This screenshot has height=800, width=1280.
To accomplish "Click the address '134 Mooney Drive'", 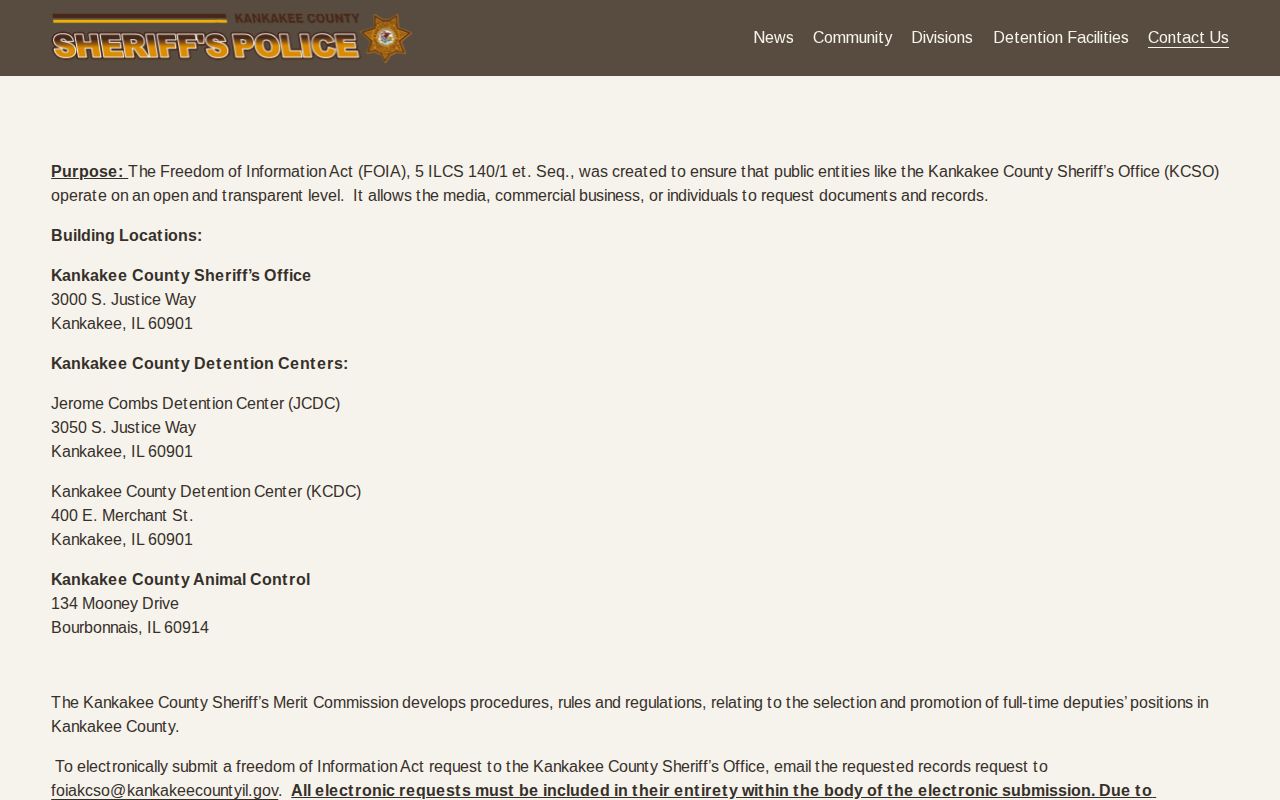I will tap(115, 603).
